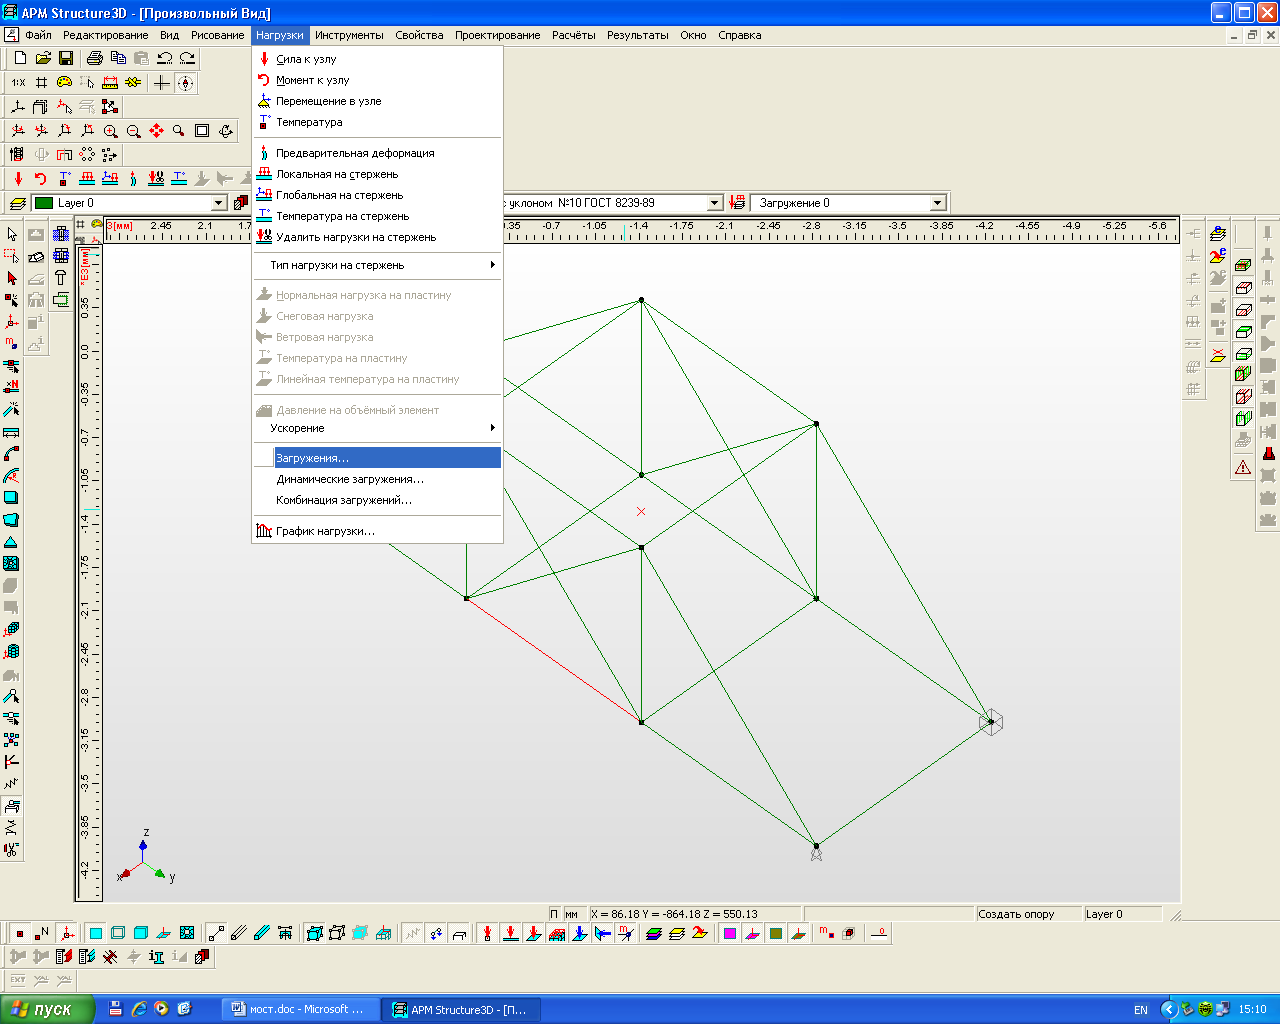Toggle magenta square display filter
The width and height of the screenshot is (1280, 1024).
(x=730, y=933)
